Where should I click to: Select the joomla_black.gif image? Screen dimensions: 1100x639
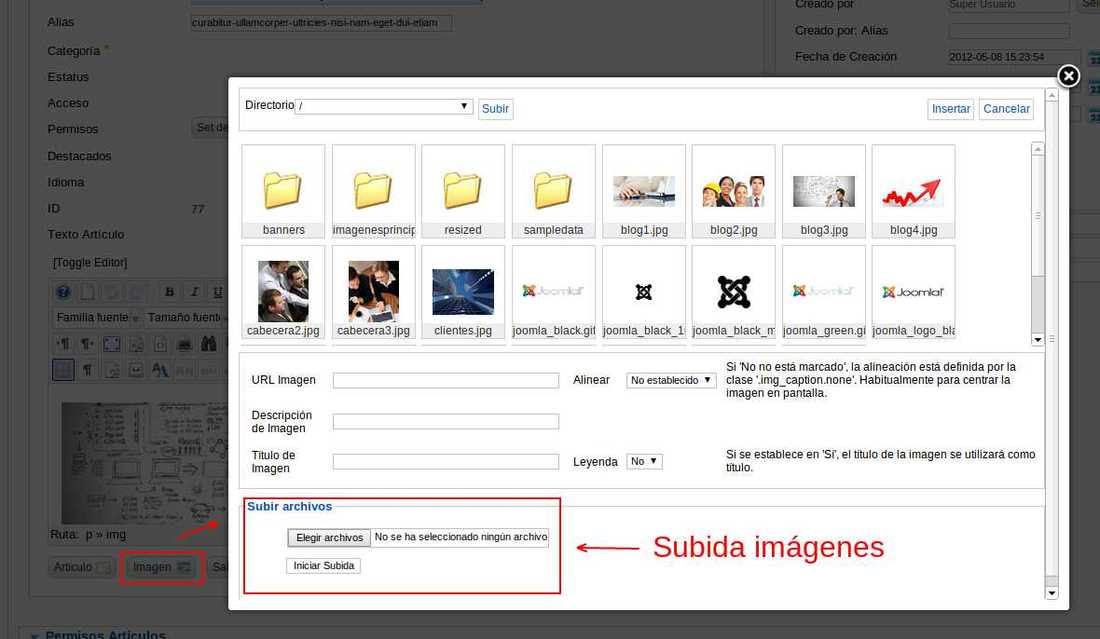pyautogui.click(x=554, y=292)
